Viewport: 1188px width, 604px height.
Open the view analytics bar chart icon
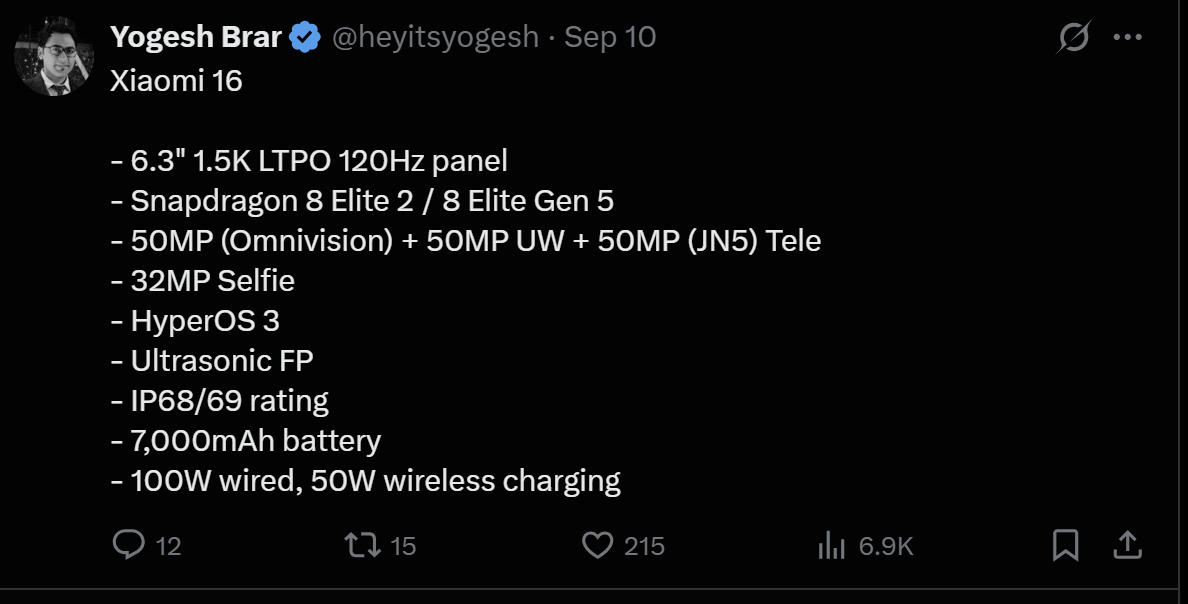pos(832,545)
